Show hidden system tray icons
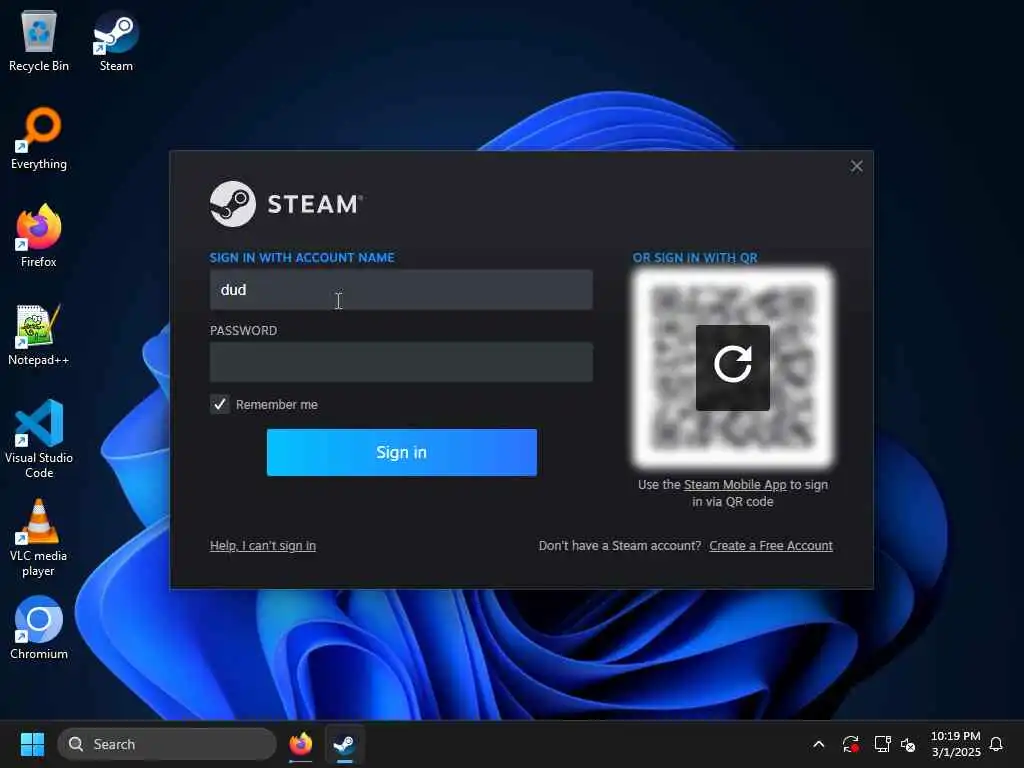This screenshot has width=1024, height=768. [818, 744]
